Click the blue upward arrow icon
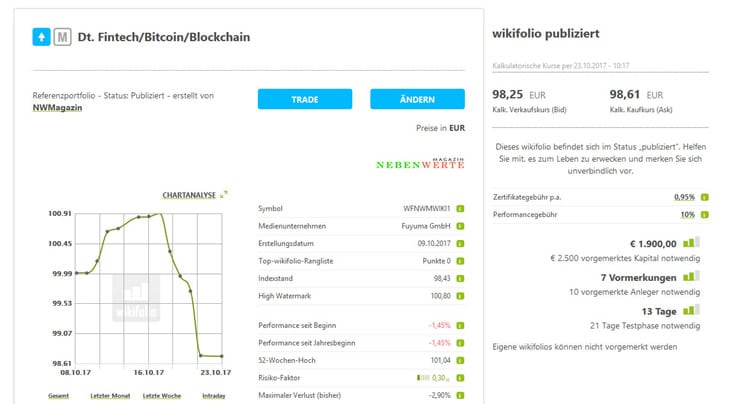The image size is (748, 404). [42, 37]
